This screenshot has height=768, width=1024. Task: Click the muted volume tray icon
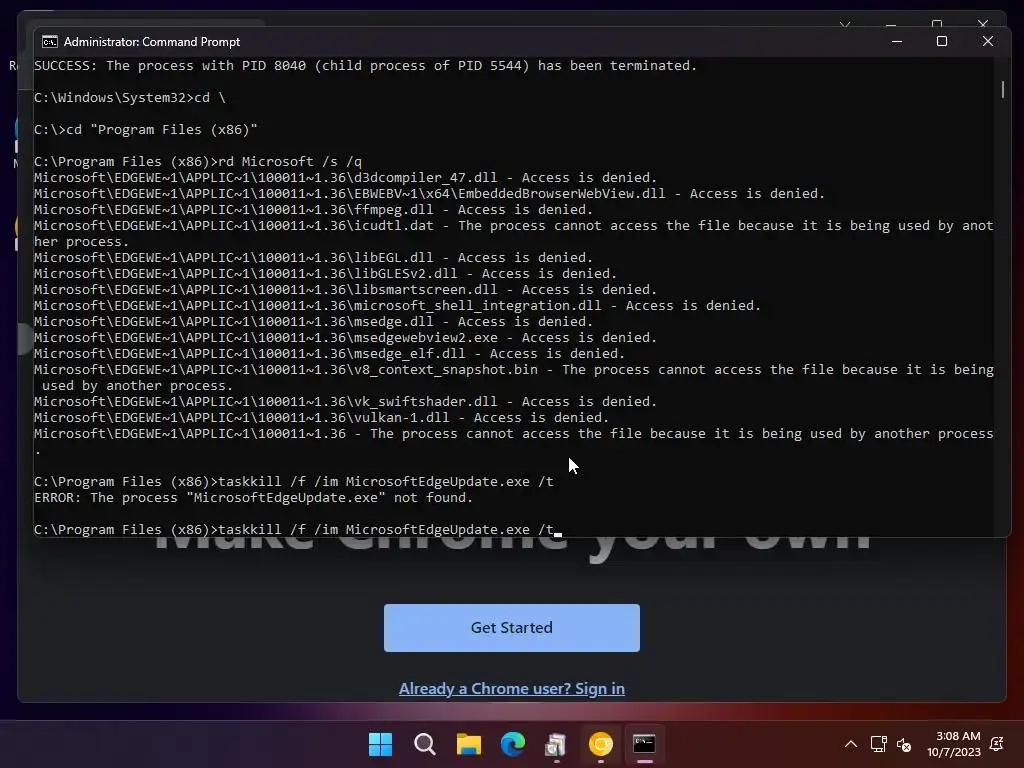(x=904, y=744)
